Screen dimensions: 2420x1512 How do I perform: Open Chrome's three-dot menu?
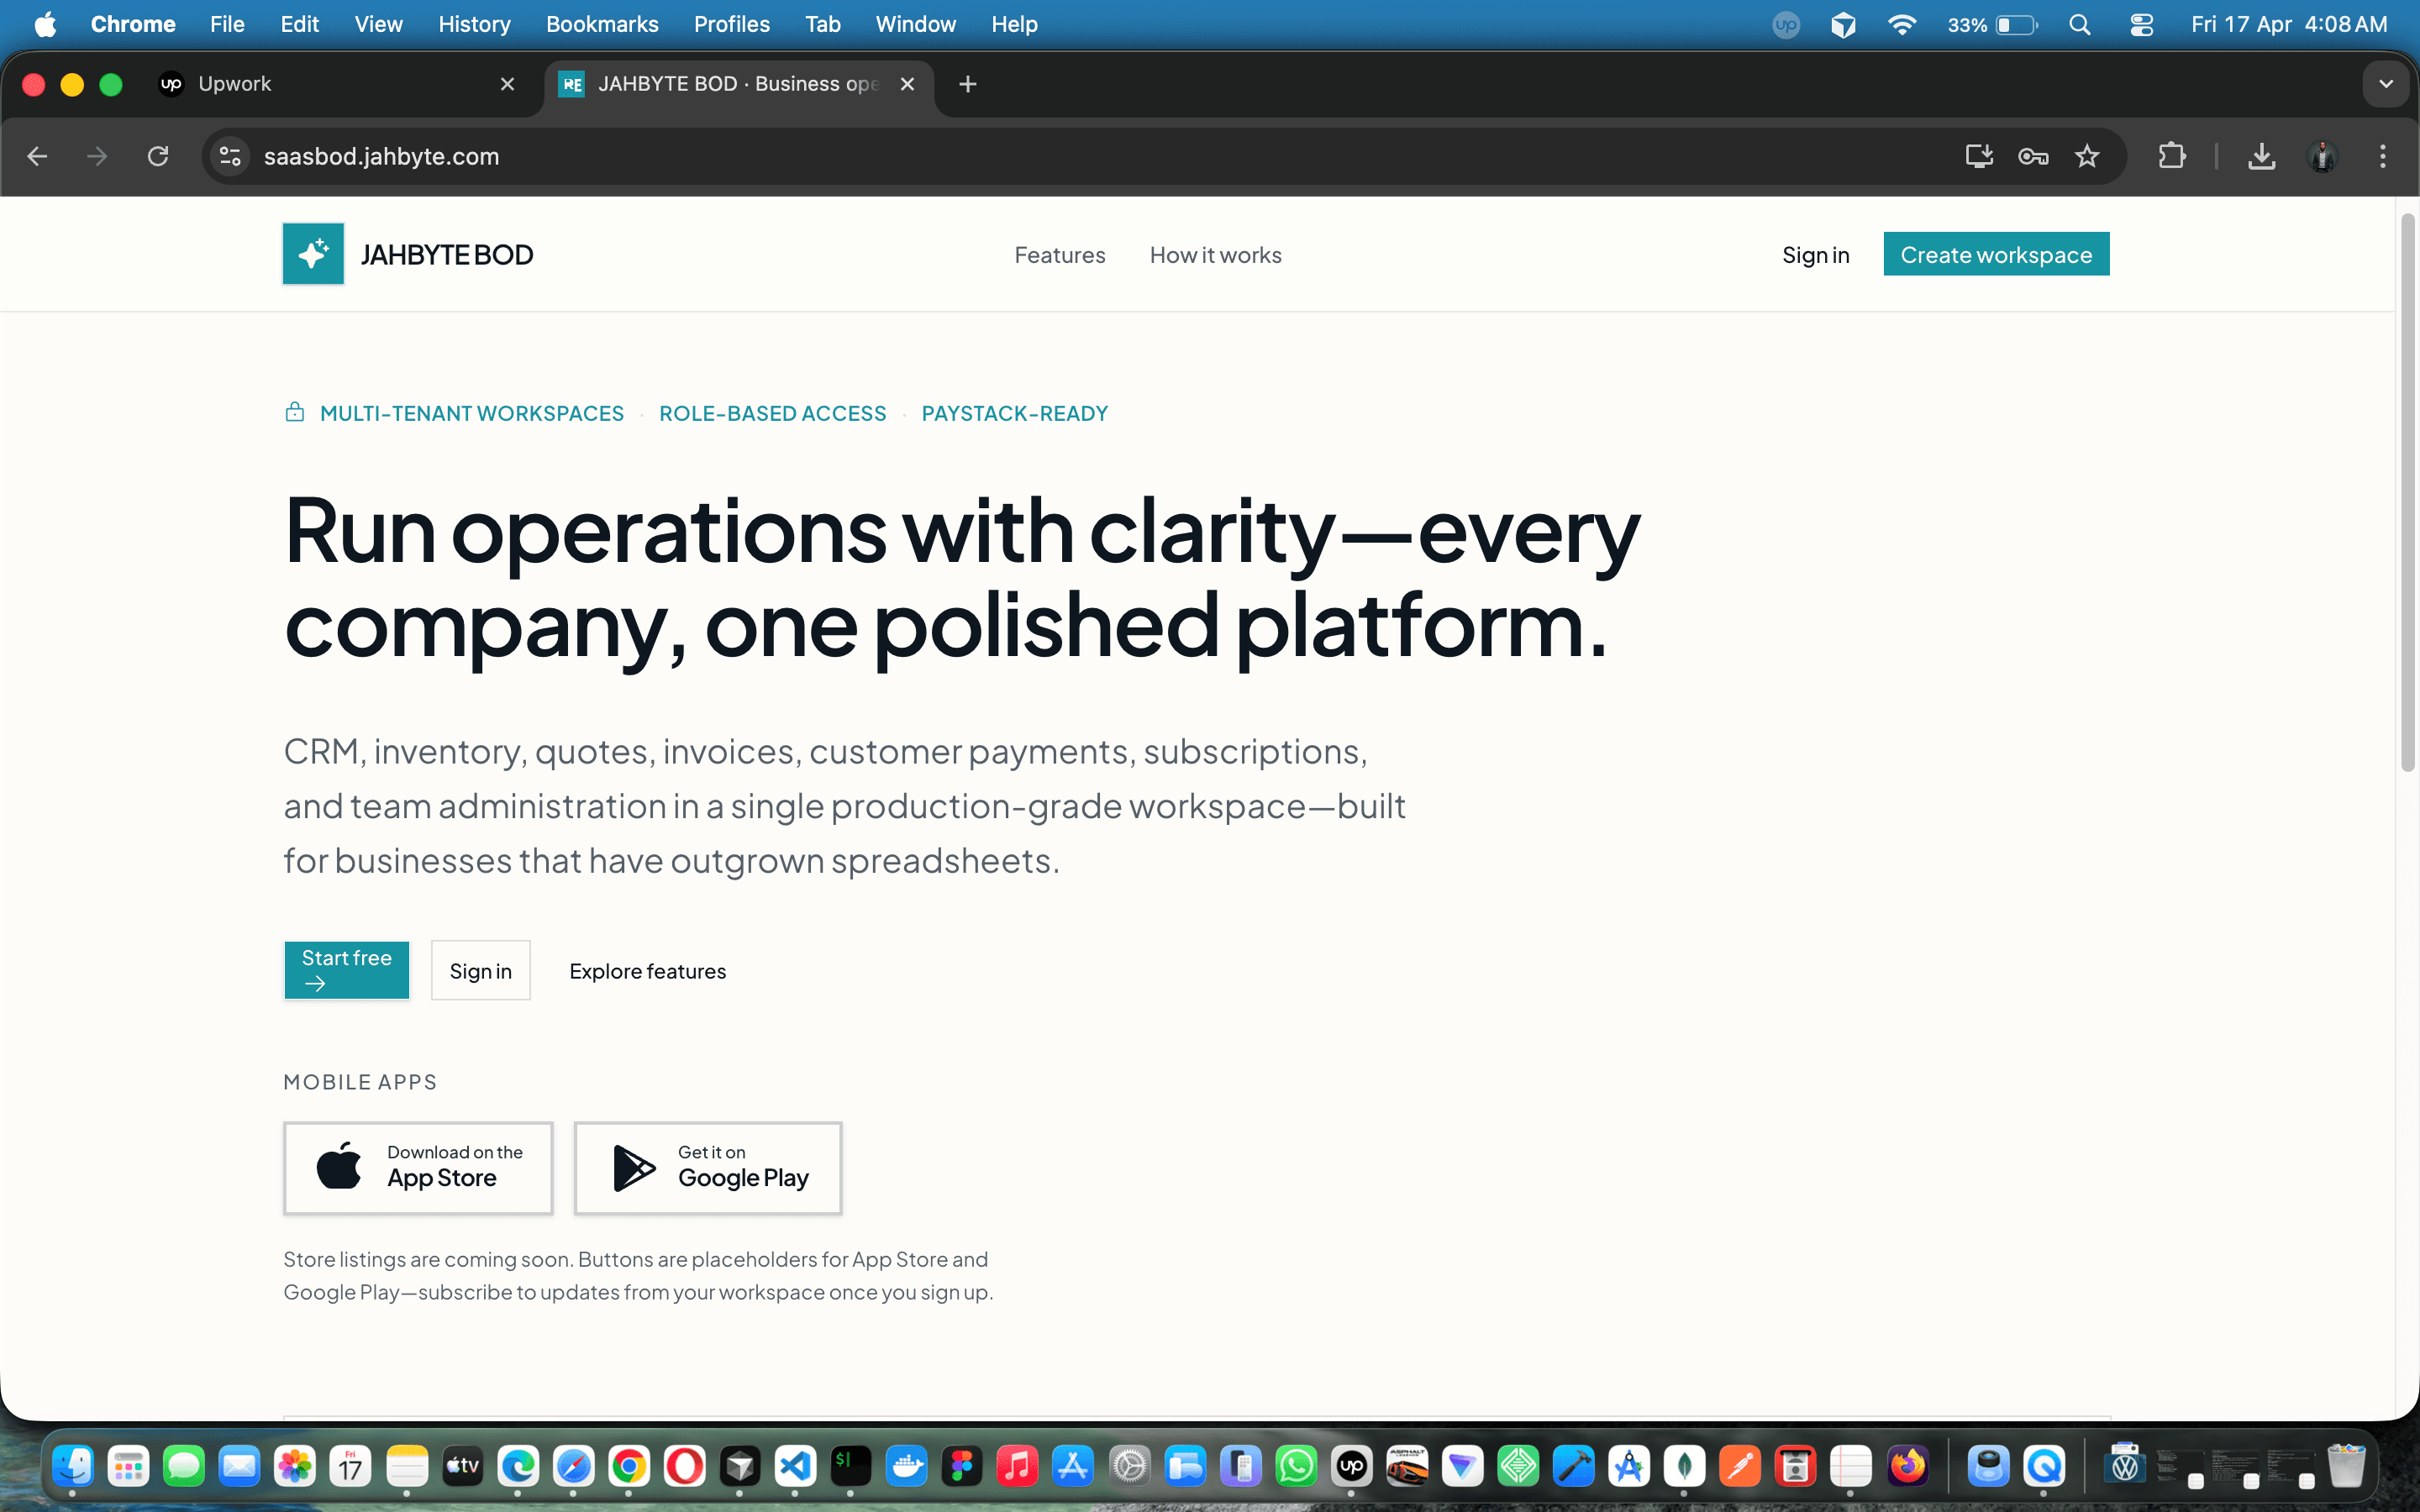pos(2383,156)
